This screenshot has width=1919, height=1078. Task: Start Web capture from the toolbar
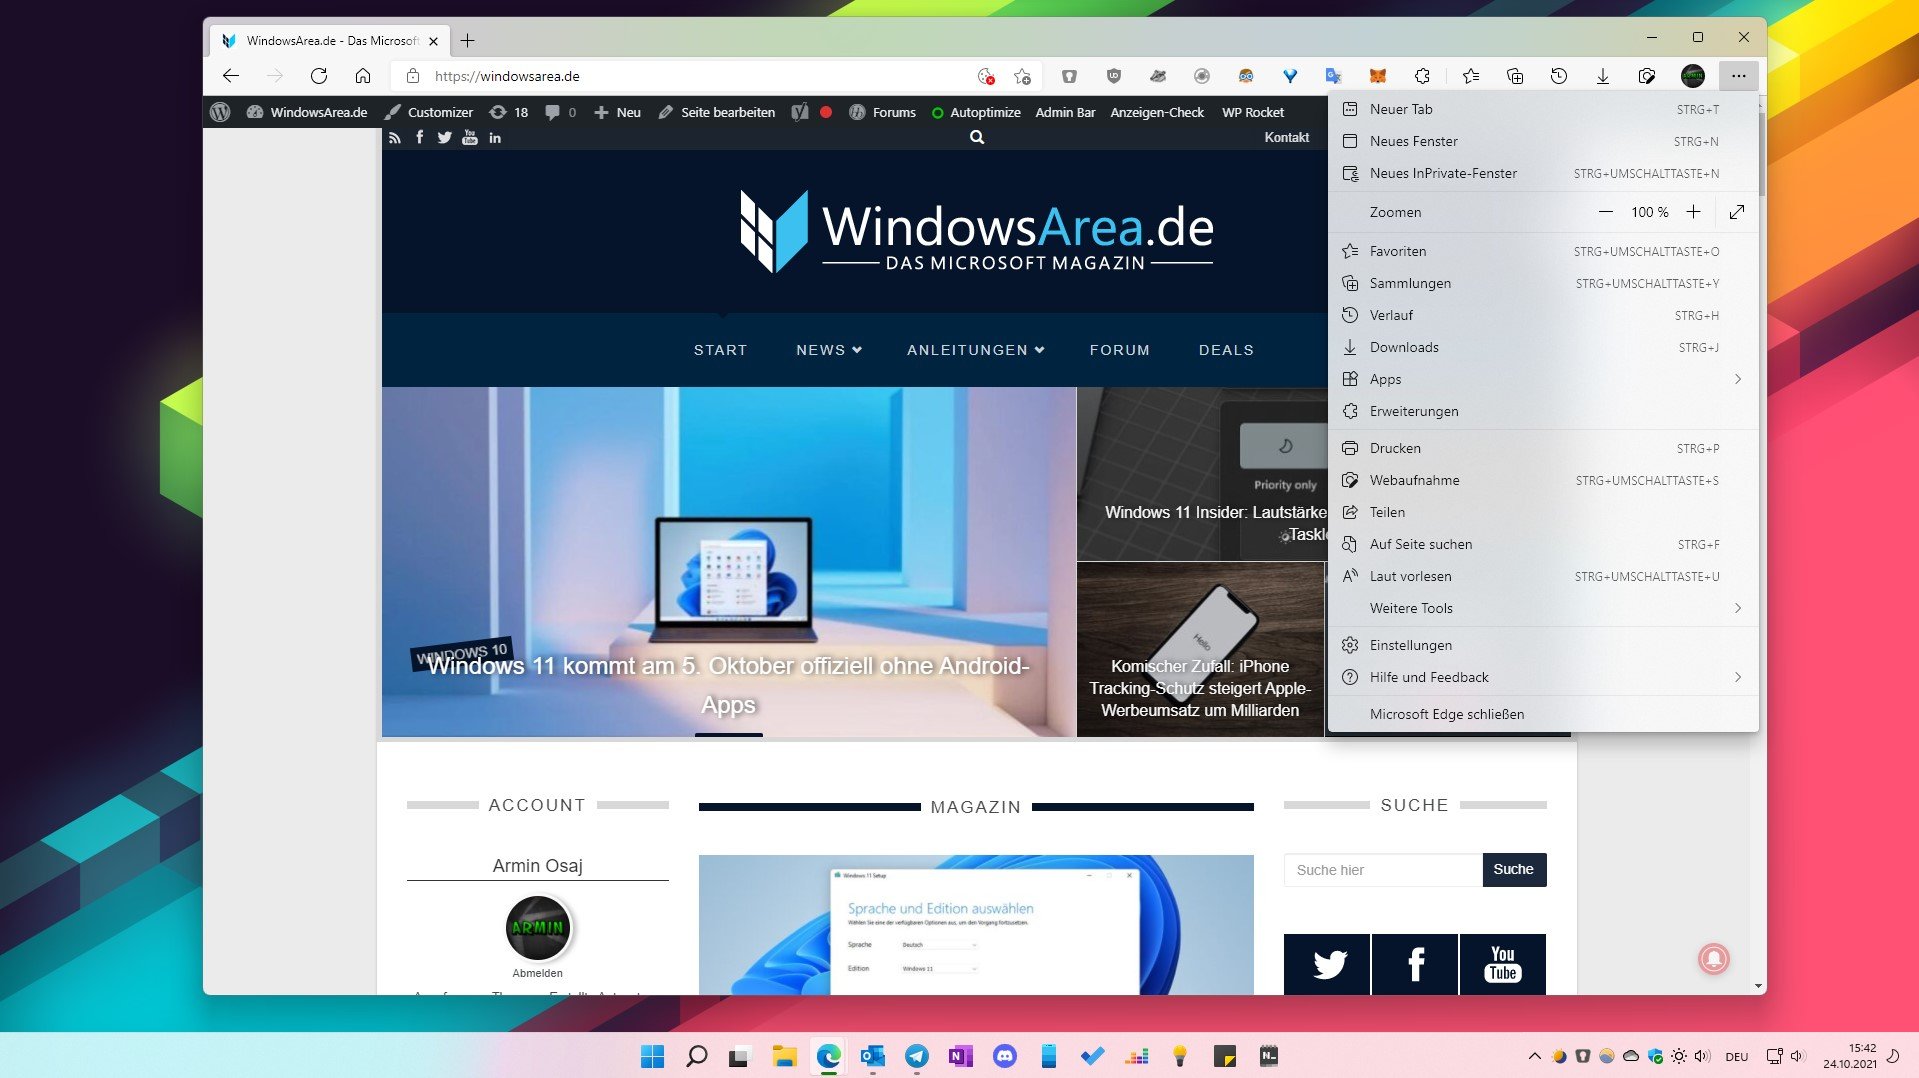pos(1647,76)
